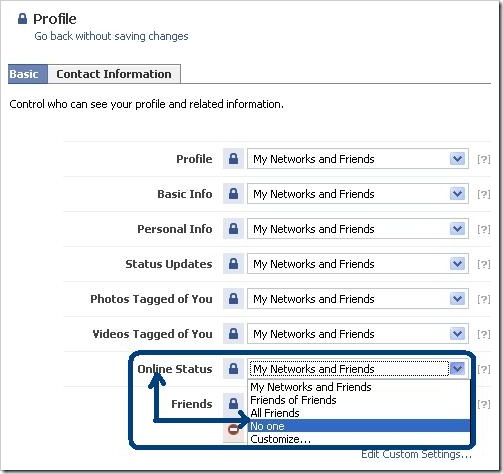
Task: Open help [?] for Photos Tagged of You
Action: click(483, 299)
